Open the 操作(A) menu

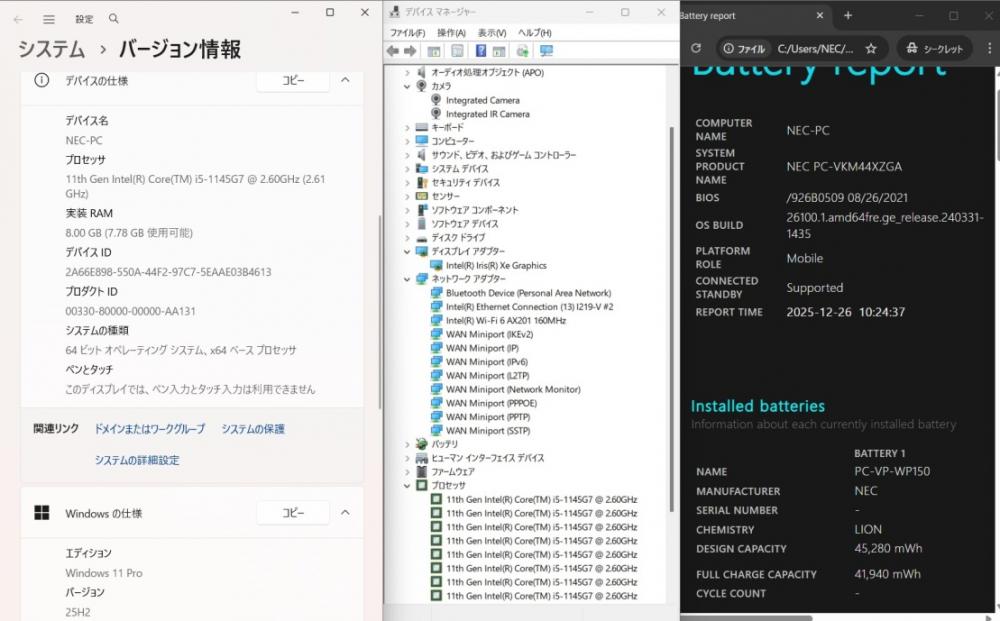(x=451, y=33)
